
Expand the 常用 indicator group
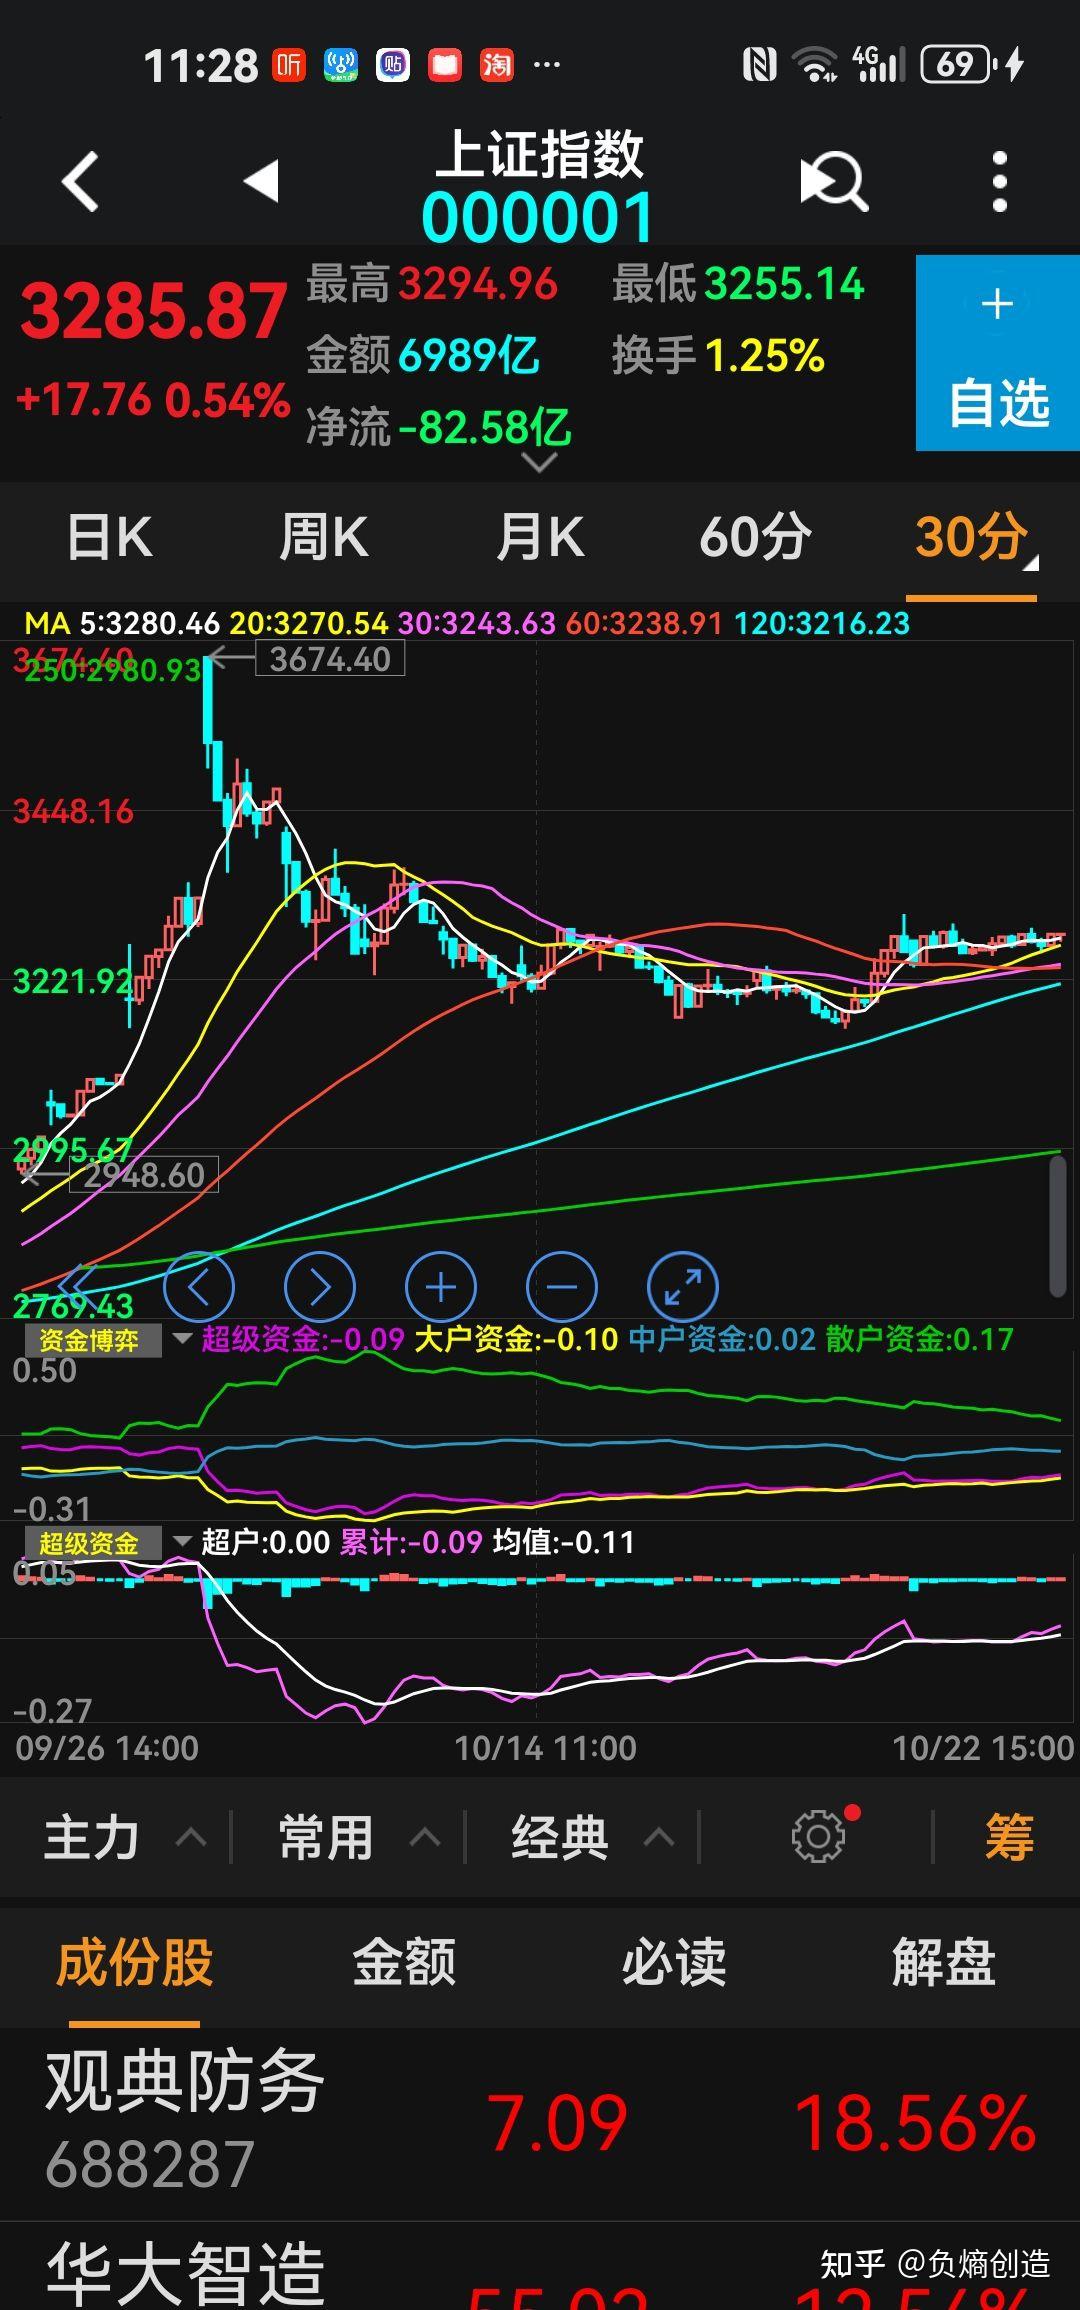coord(359,1837)
